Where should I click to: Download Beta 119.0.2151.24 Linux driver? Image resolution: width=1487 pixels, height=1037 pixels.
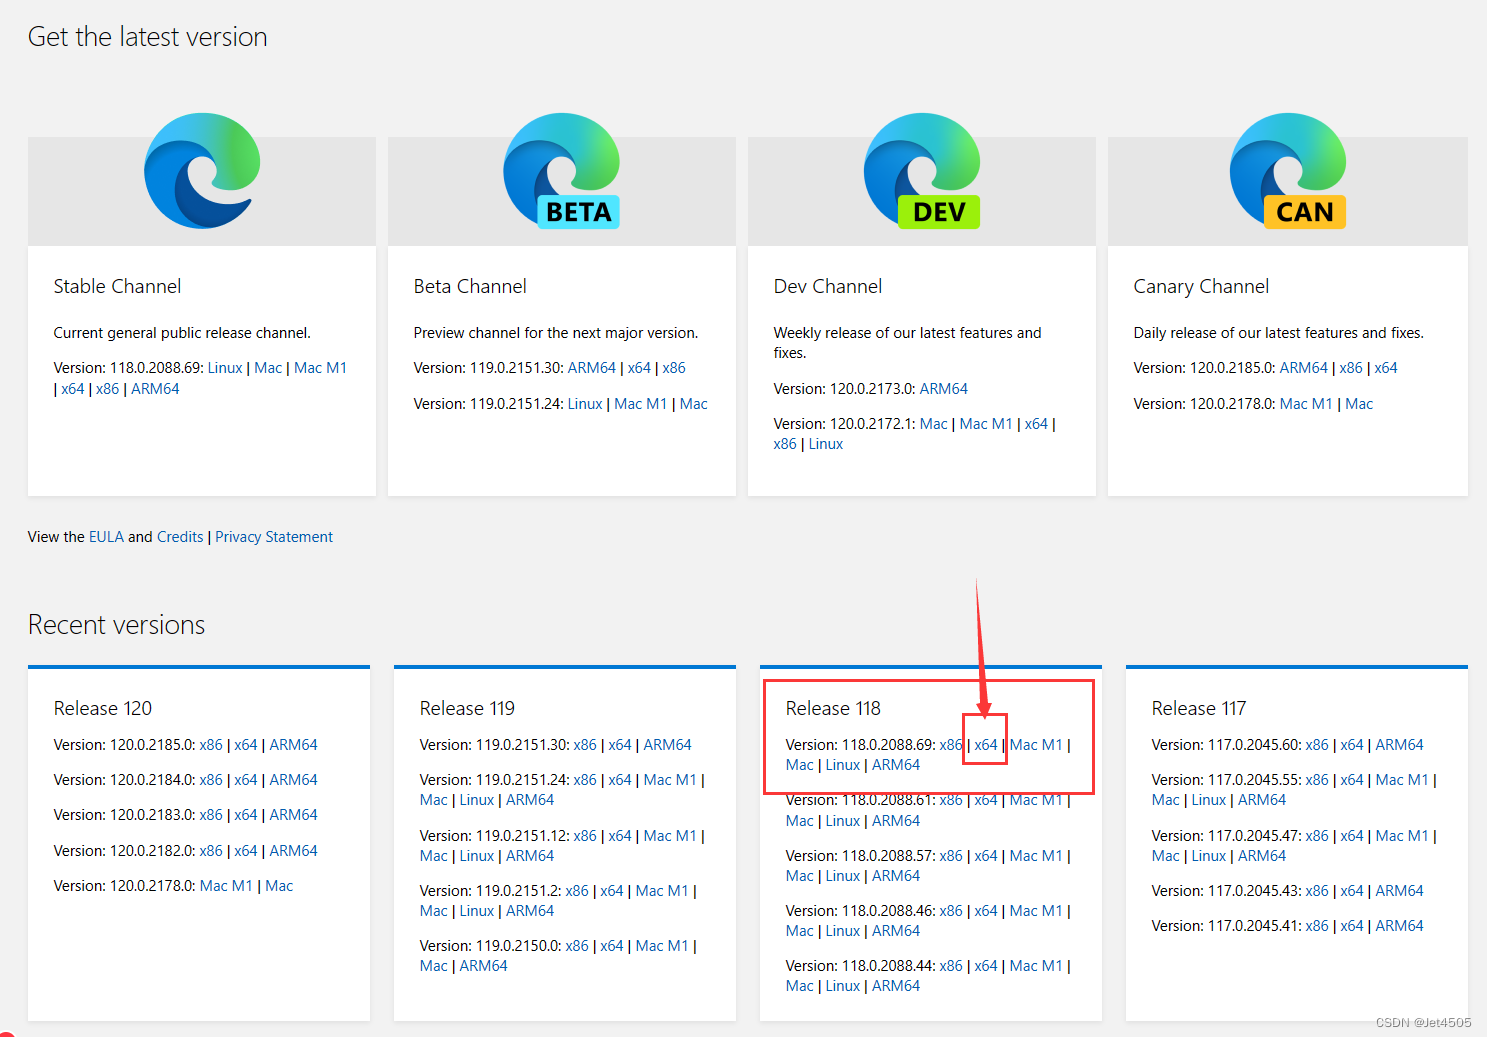(585, 404)
